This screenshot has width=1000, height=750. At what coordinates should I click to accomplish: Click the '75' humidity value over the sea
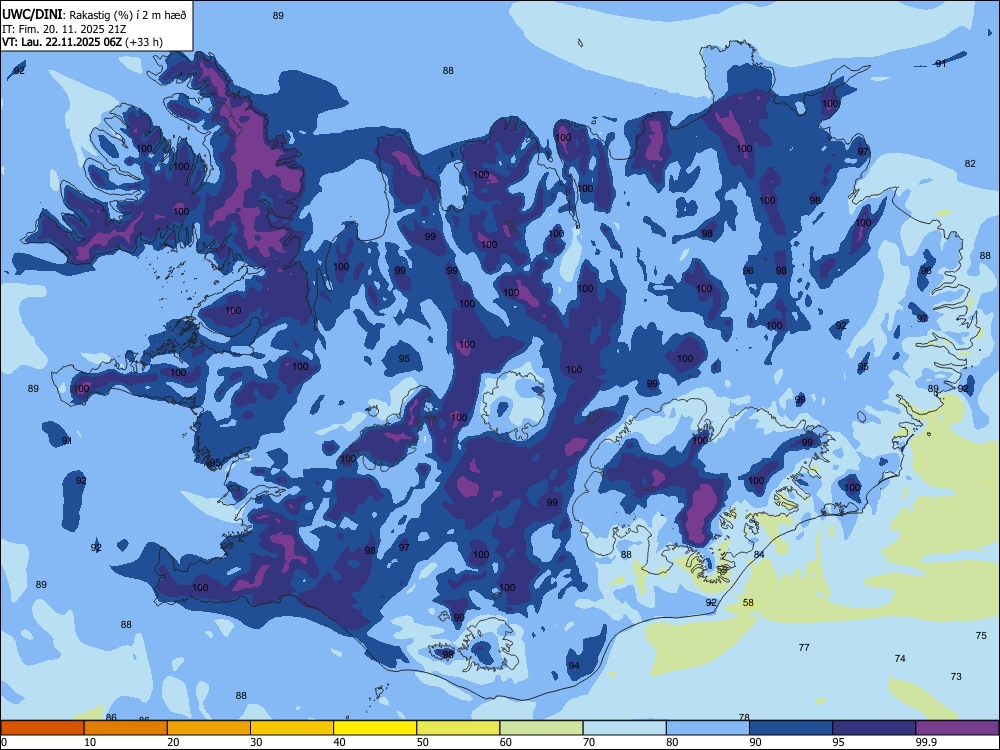point(981,635)
